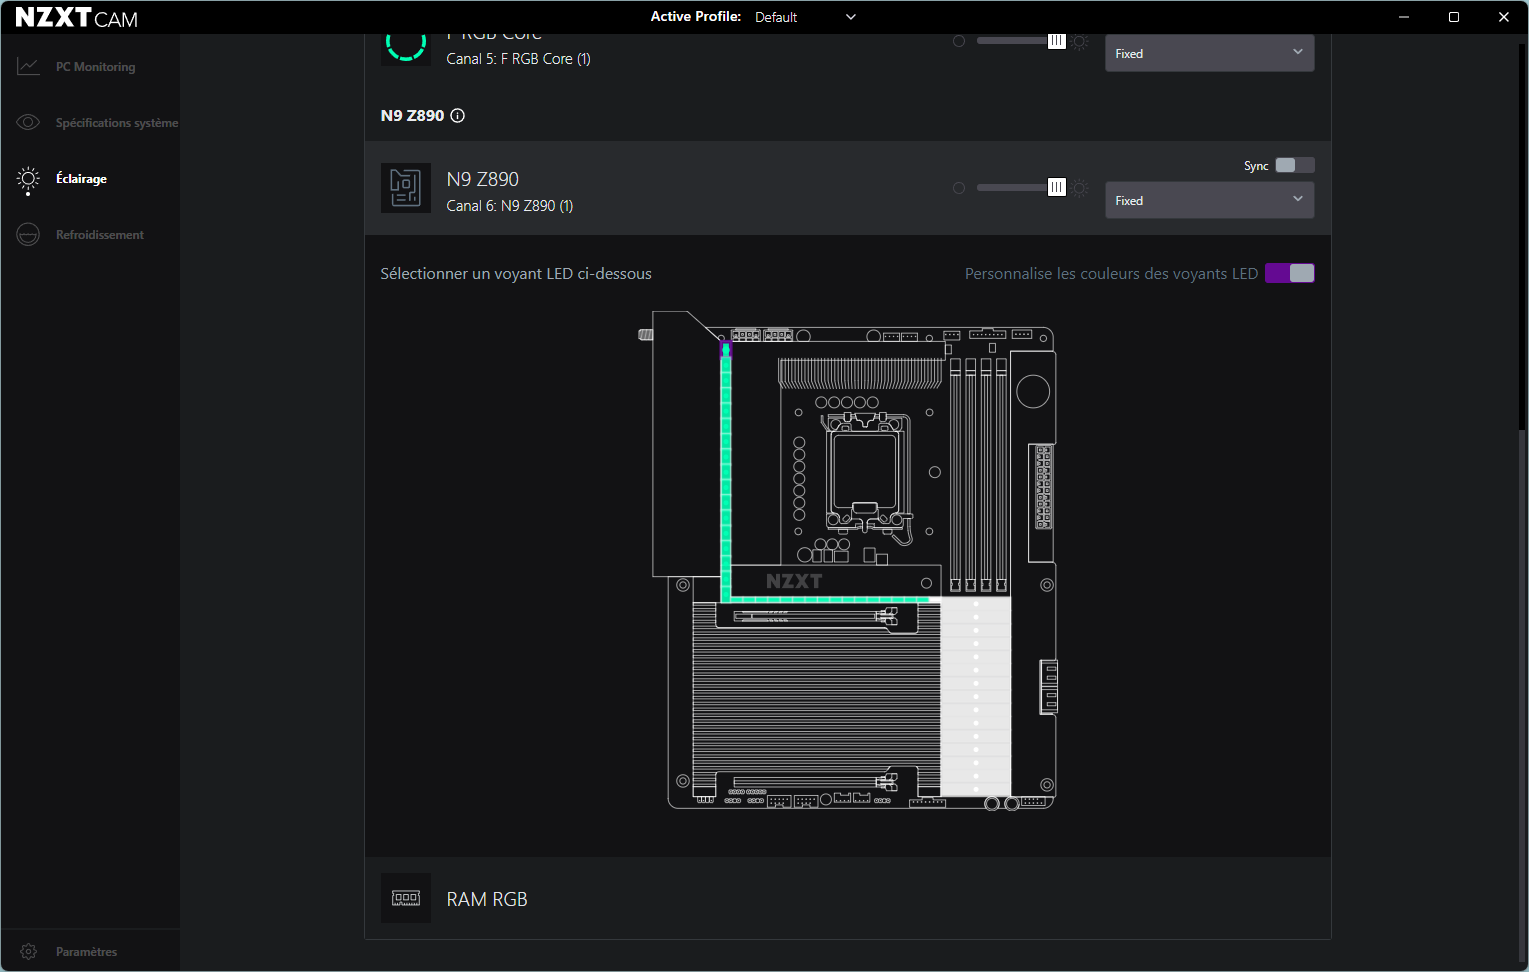
Task: Click the Spécifications système eye icon
Action: [x=28, y=122]
